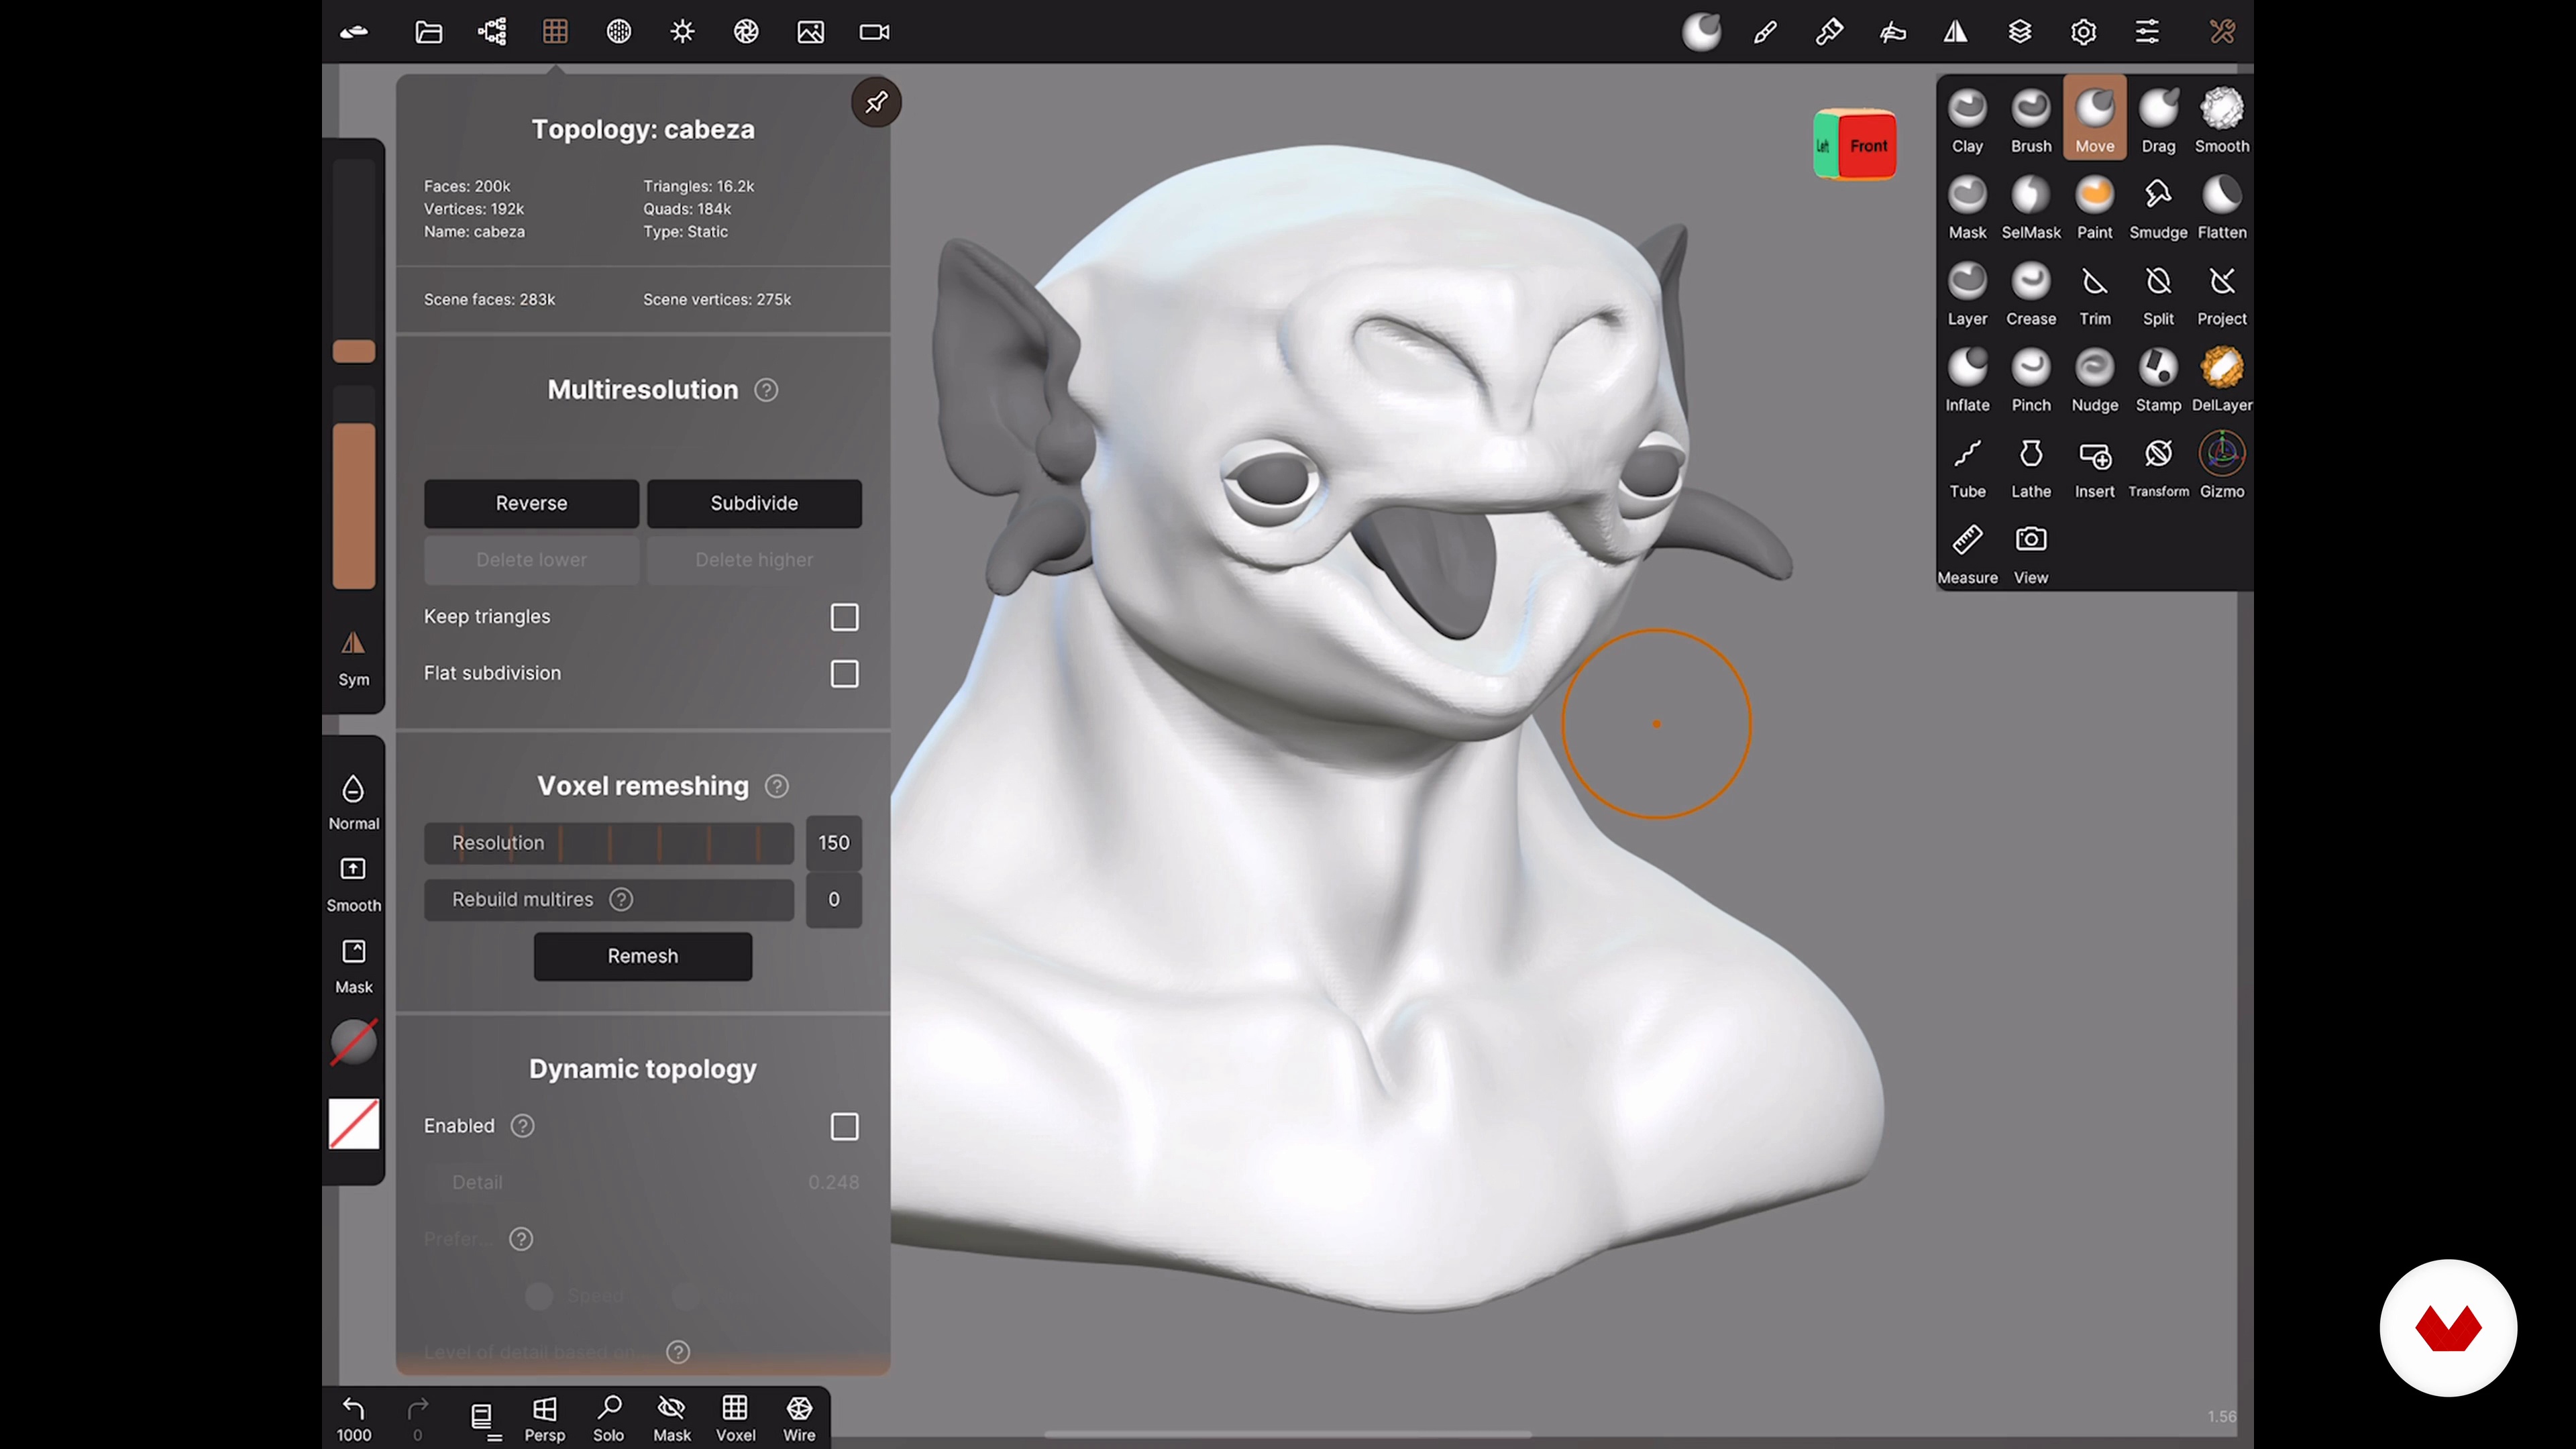Open the Lighting sun menu
The height and width of the screenshot is (1449, 2576).
coord(682,32)
